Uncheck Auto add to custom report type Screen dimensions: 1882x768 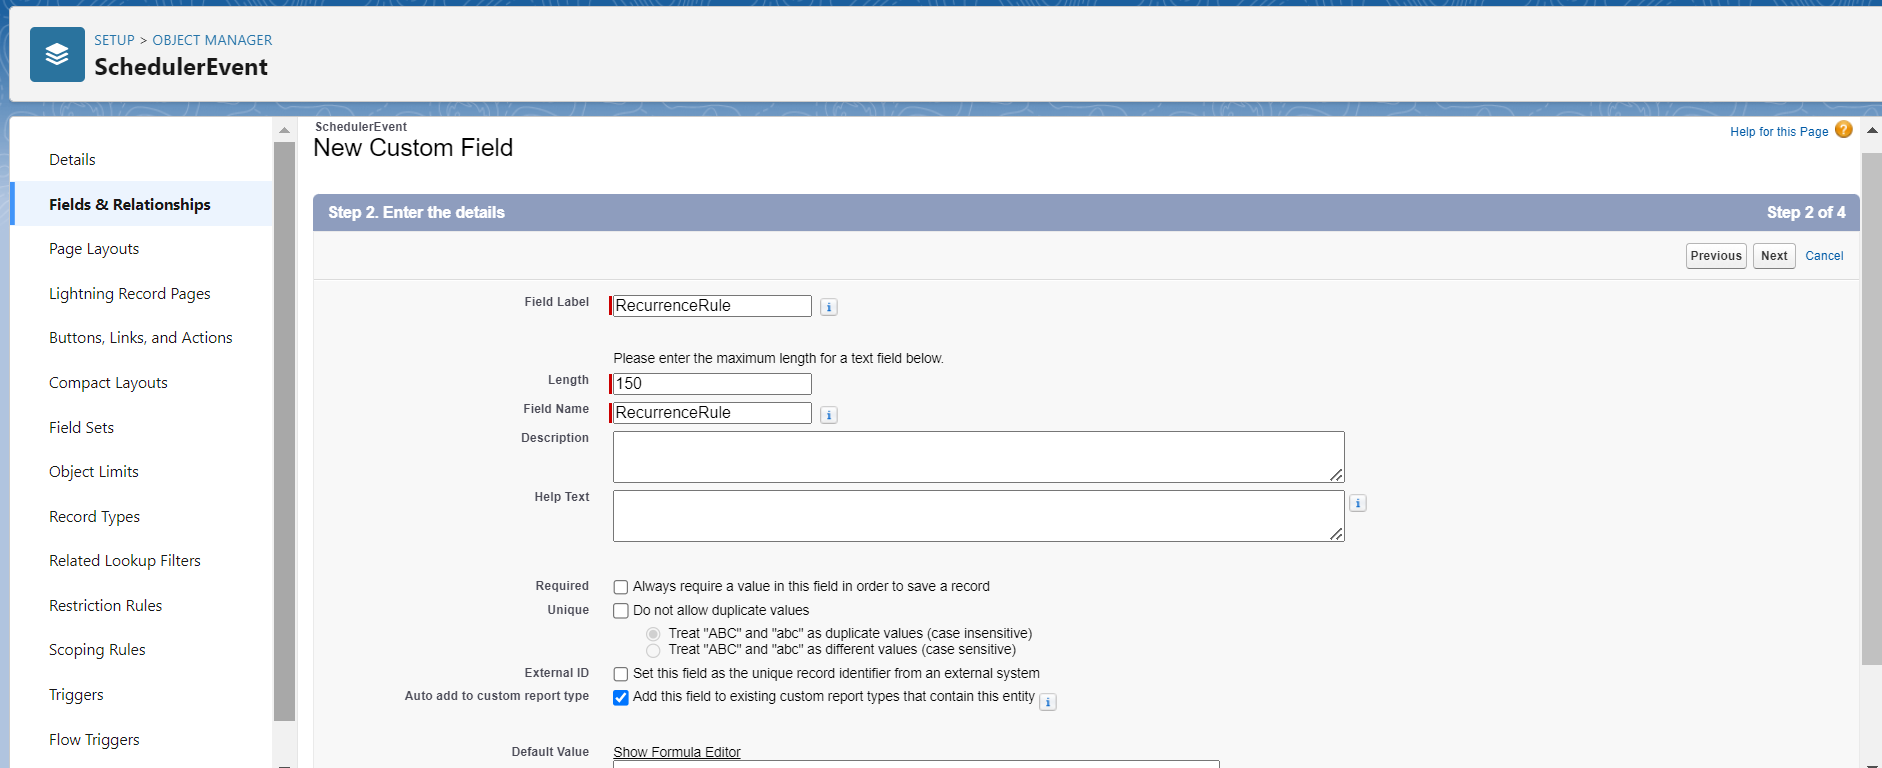pos(621,698)
